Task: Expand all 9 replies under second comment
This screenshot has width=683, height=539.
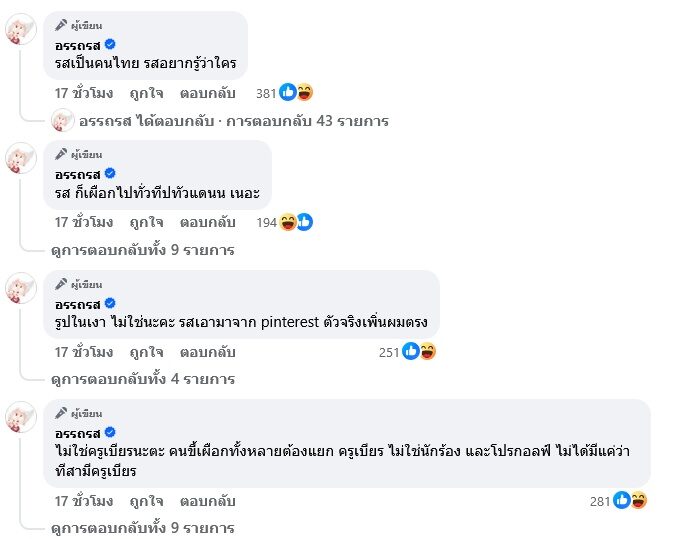Action: [x=143, y=250]
